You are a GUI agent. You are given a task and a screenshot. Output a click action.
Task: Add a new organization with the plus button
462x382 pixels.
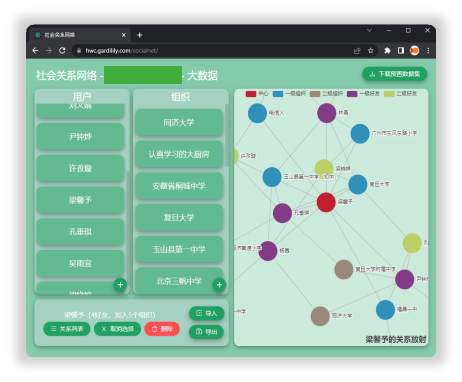click(x=219, y=285)
